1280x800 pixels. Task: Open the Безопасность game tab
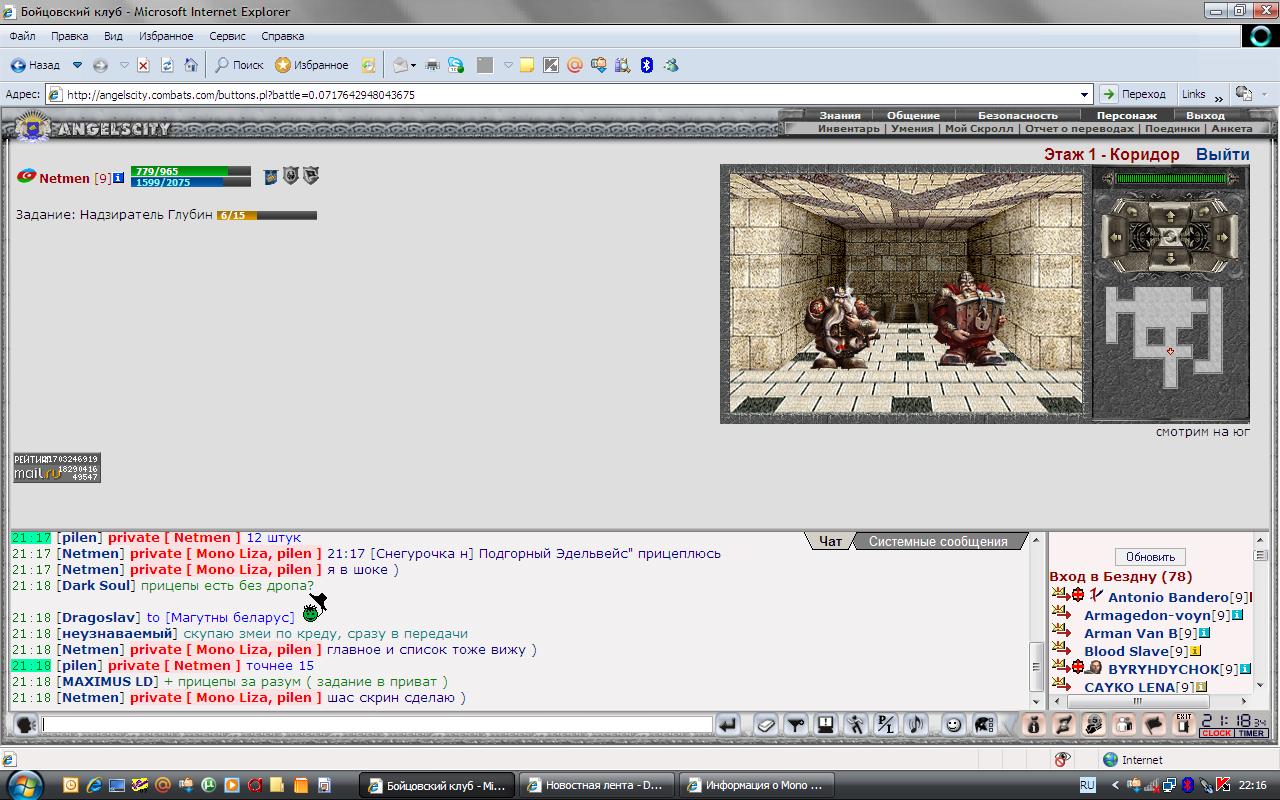coord(1017,115)
